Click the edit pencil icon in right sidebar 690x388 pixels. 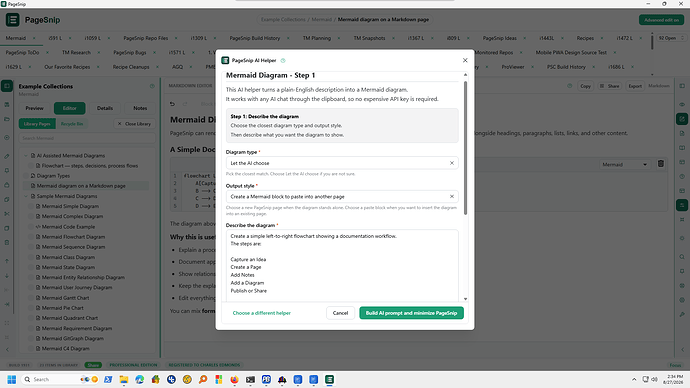(x=682, y=119)
